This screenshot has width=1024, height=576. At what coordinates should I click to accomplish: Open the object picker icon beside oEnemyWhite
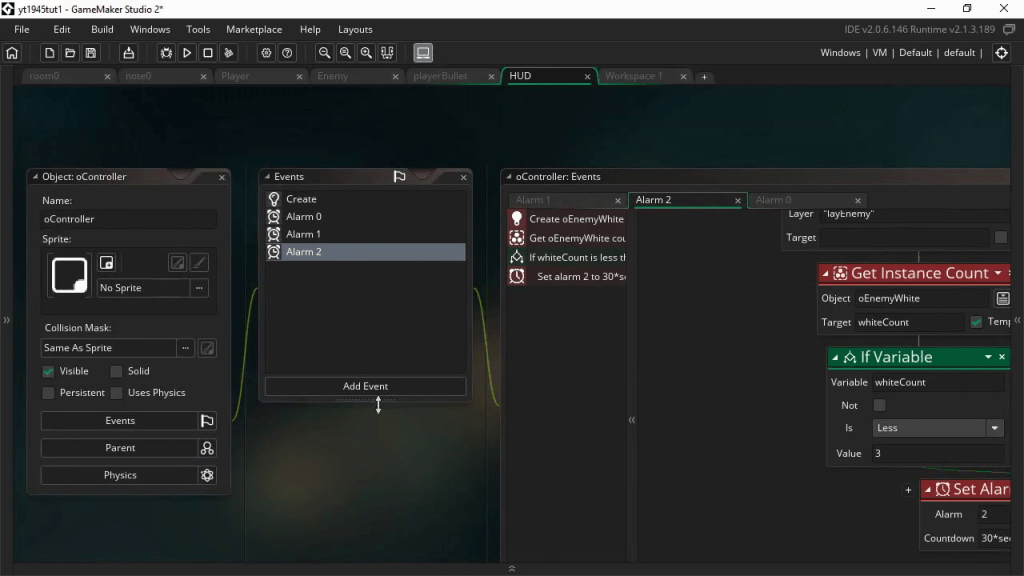coord(1002,298)
